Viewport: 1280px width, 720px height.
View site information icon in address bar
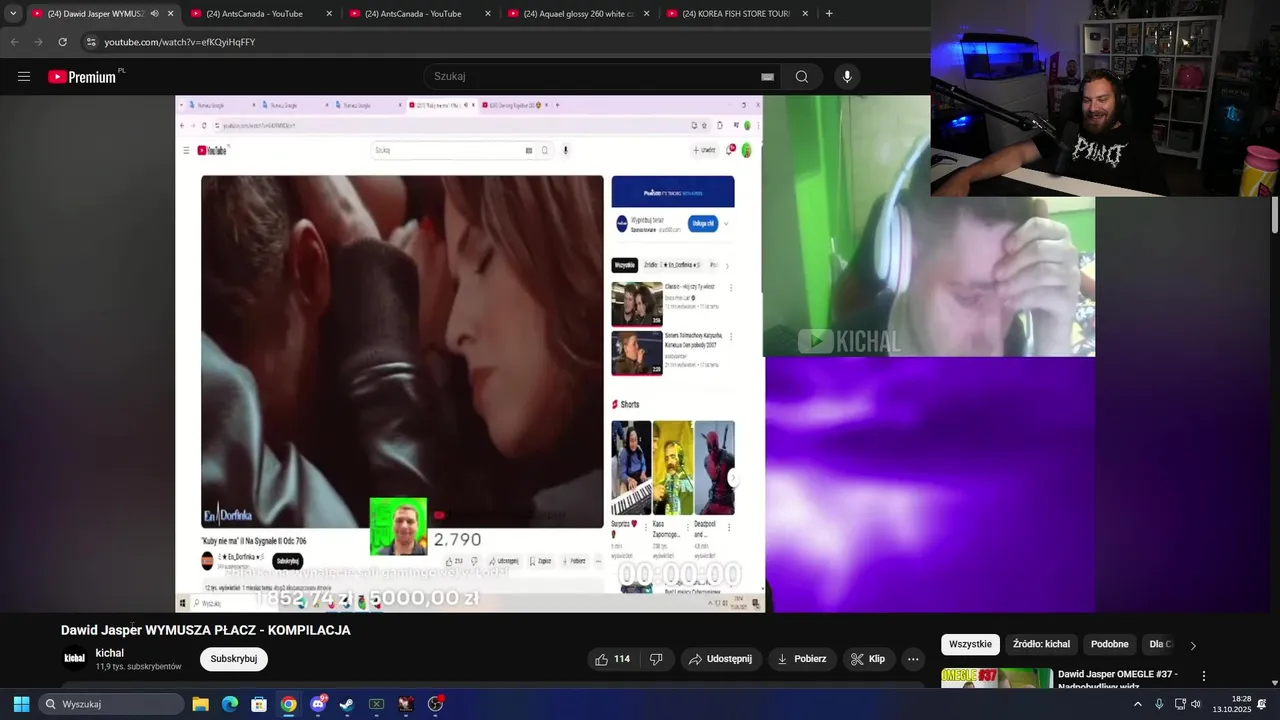pyautogui.click(x=91, y=42)
